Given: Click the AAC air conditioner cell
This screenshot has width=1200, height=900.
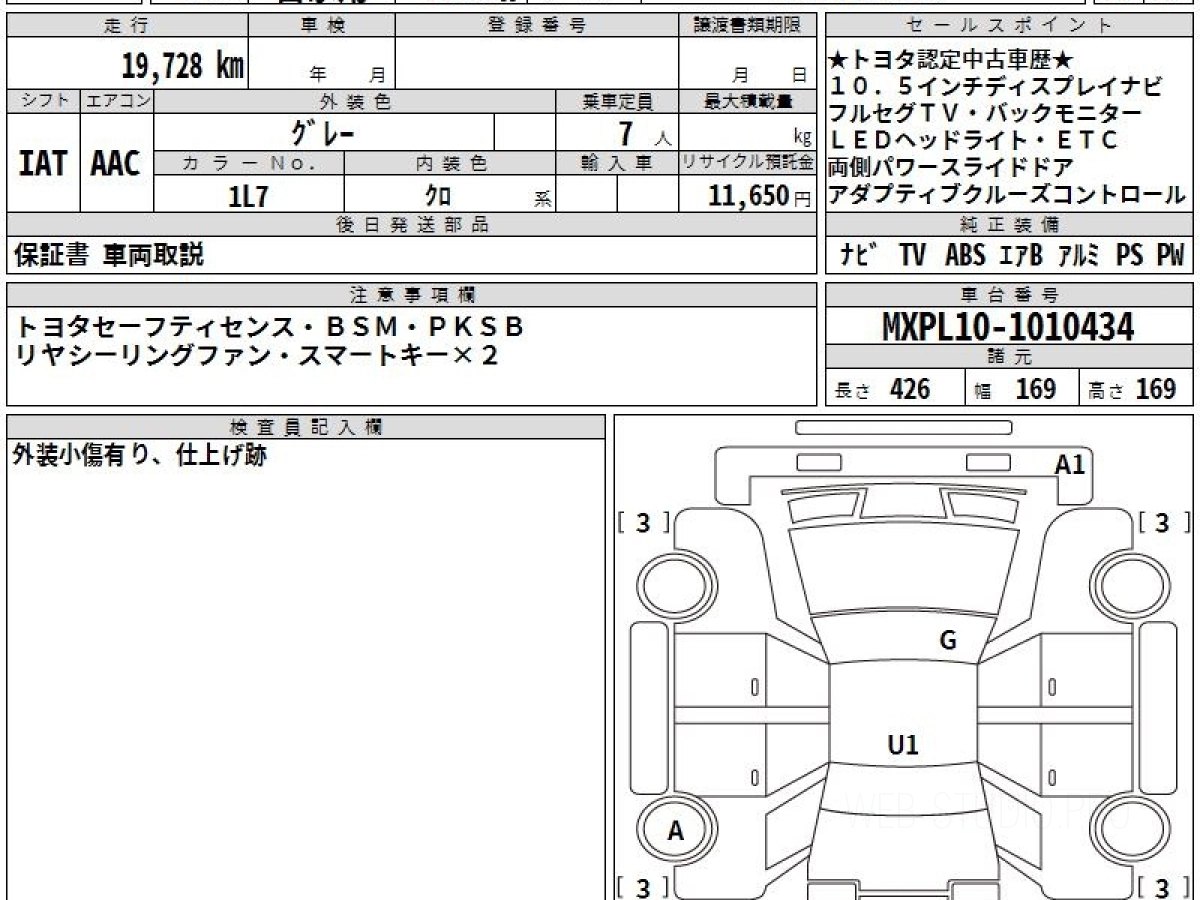Looking at the screenshot, I should pos(117,163).
